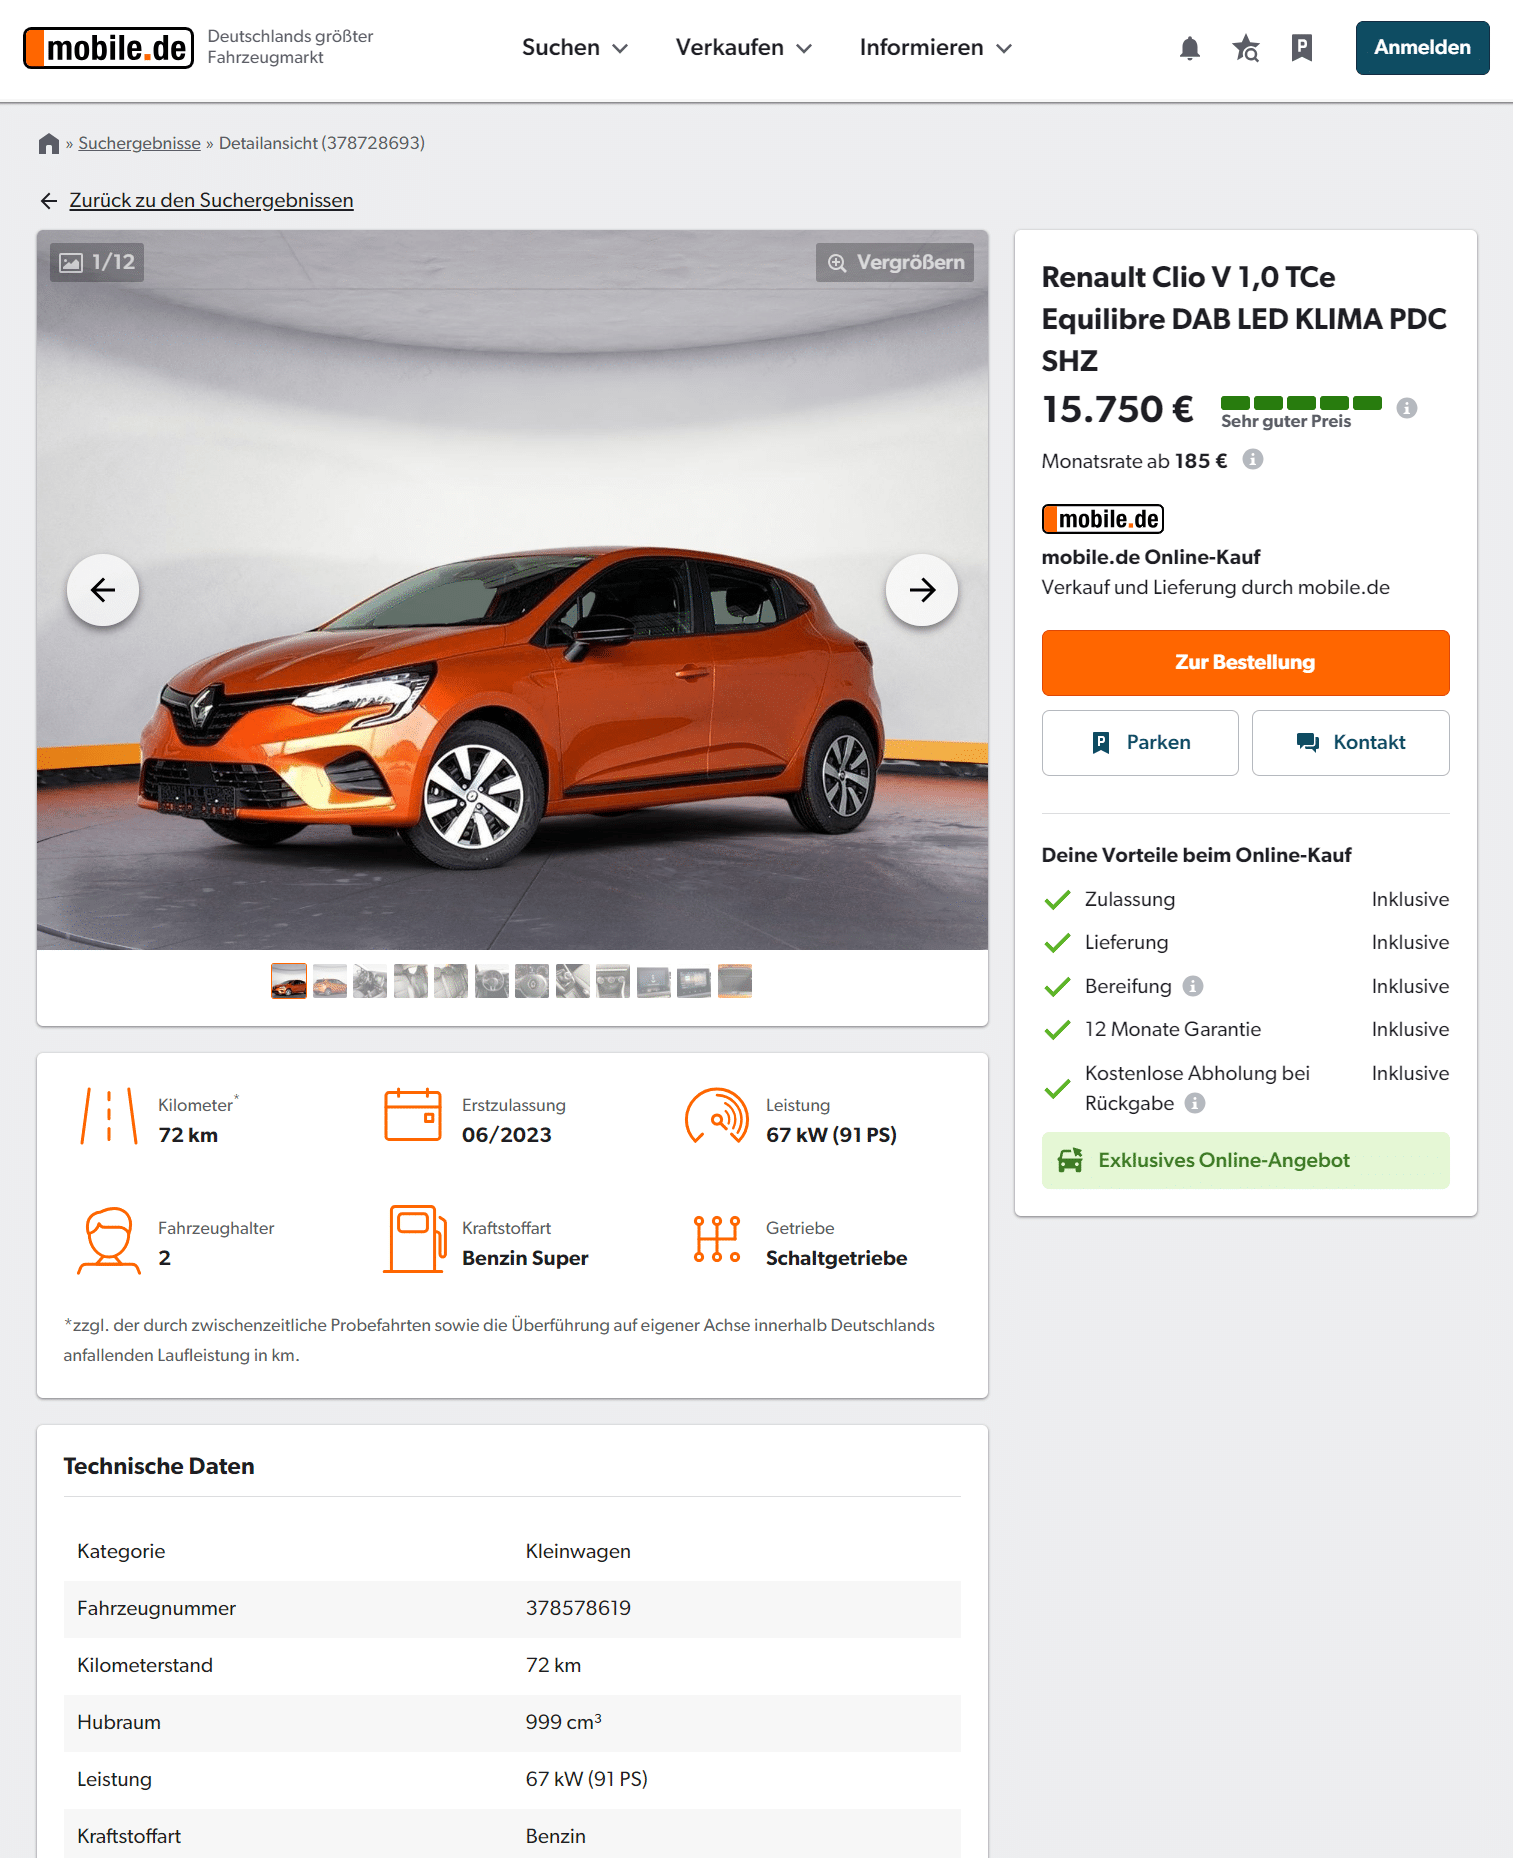The image size is (1513, 1858).
Task: Go to home via breadcrumb house icon
Action: pyautogui.click(x=49, y=144)
